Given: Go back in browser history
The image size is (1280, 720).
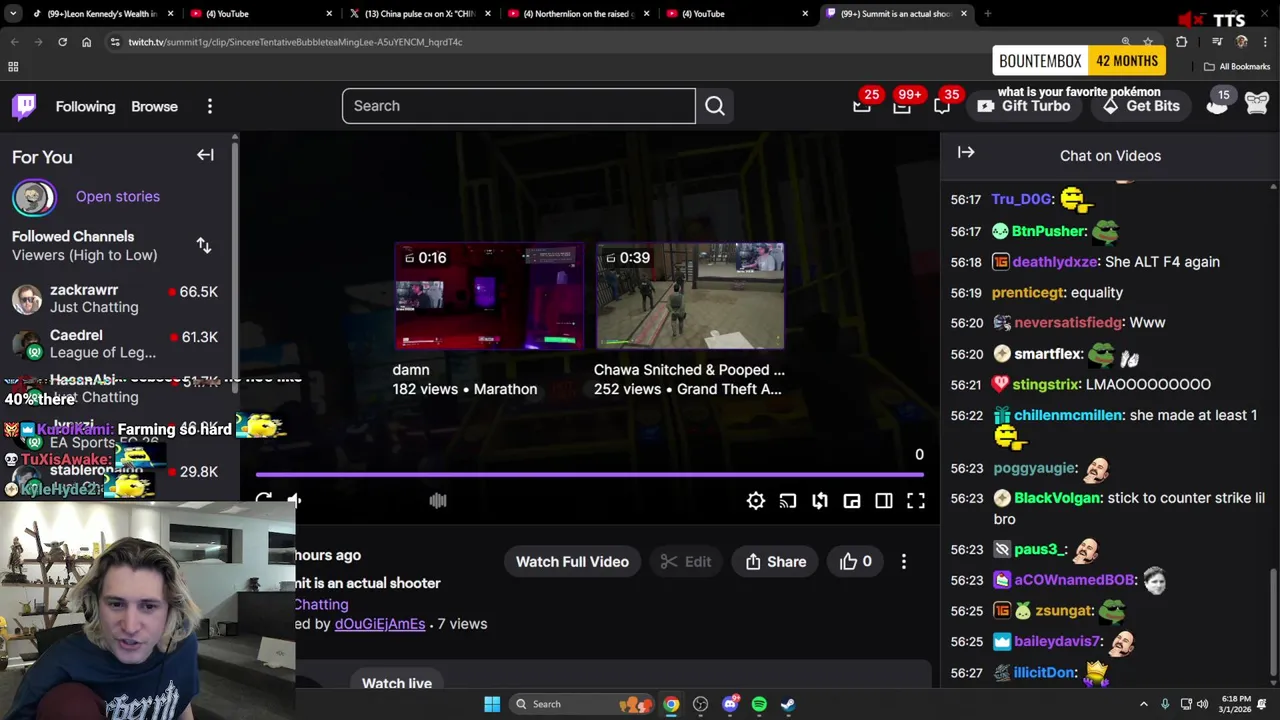Looking at the screenshot, I should click(x=14, y=42).
